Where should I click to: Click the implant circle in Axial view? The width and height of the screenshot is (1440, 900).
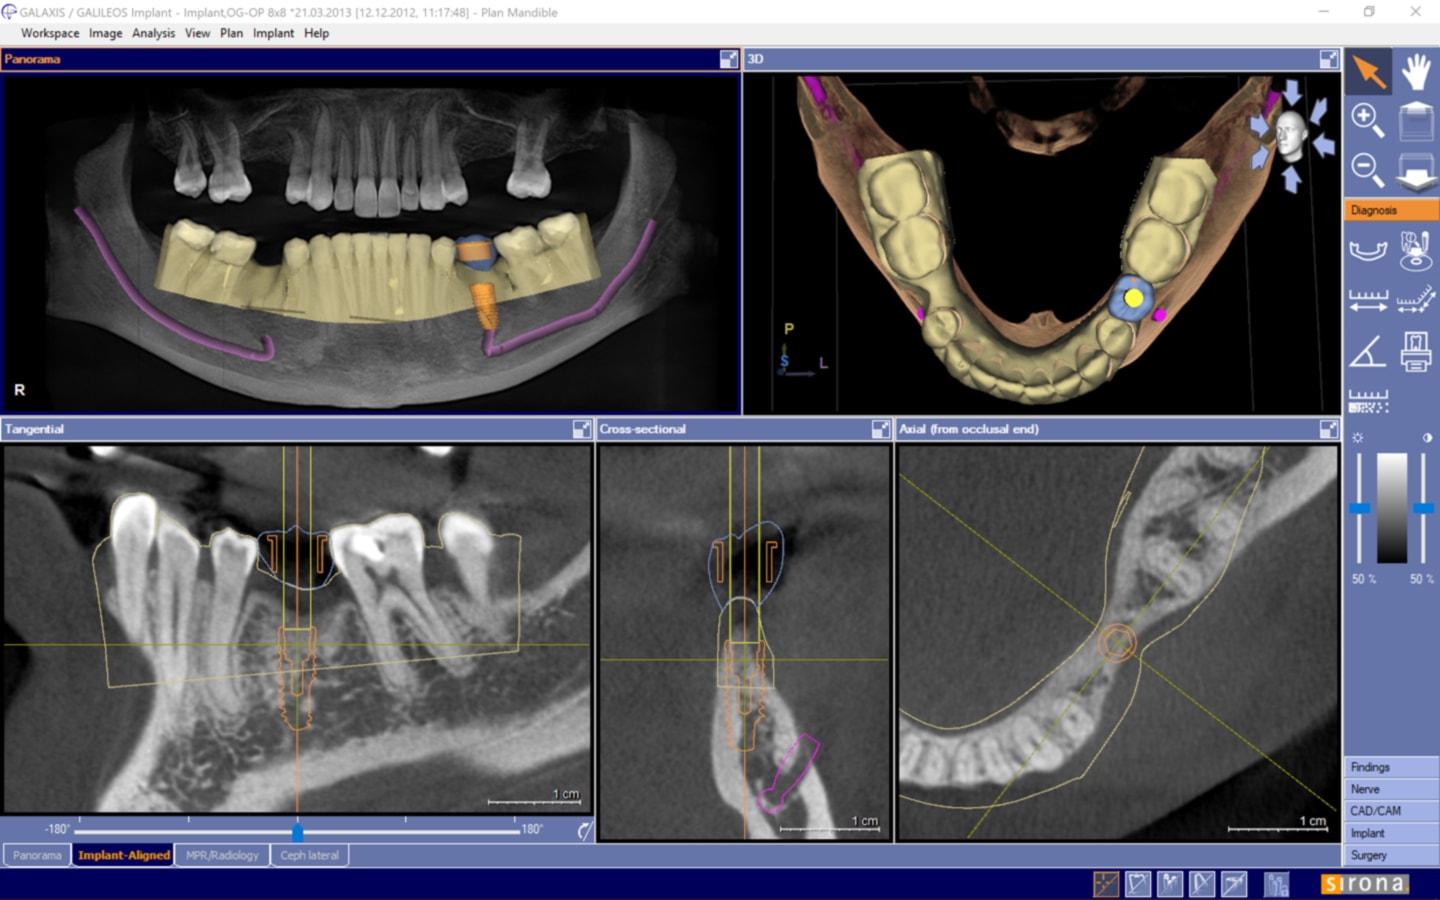[x=1117, y=643]
